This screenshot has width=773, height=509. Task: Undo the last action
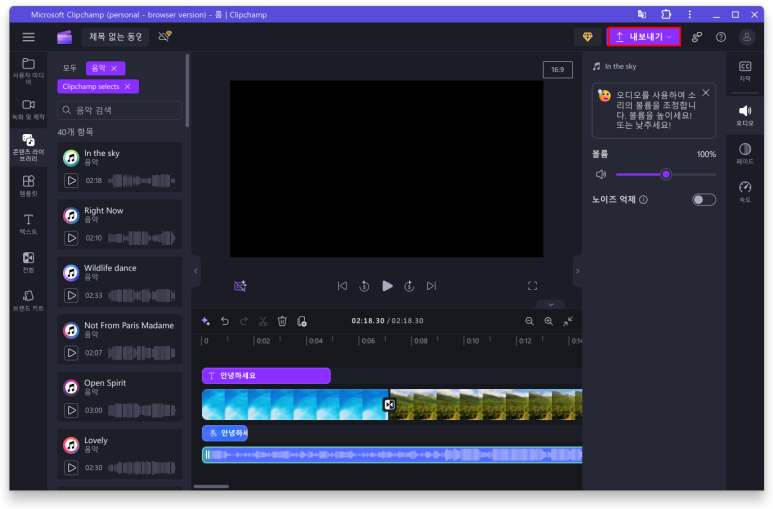[x=225, y=321]
